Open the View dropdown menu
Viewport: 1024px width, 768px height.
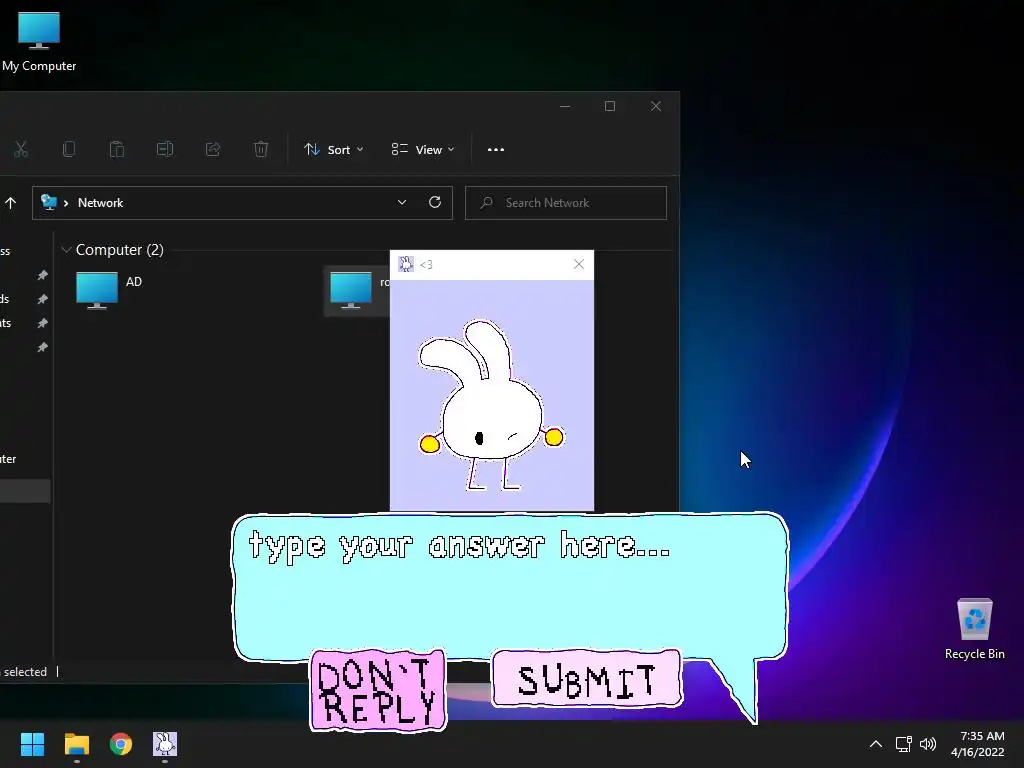point(423,150)
